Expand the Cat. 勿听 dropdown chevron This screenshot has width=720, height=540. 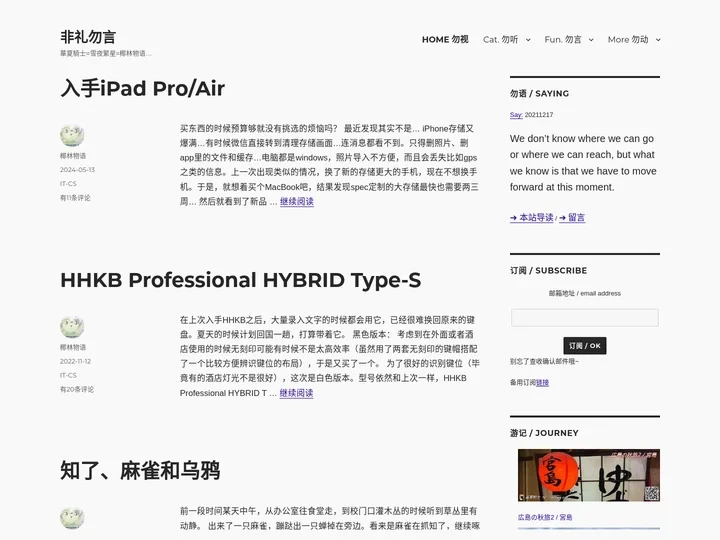point(528,40)
